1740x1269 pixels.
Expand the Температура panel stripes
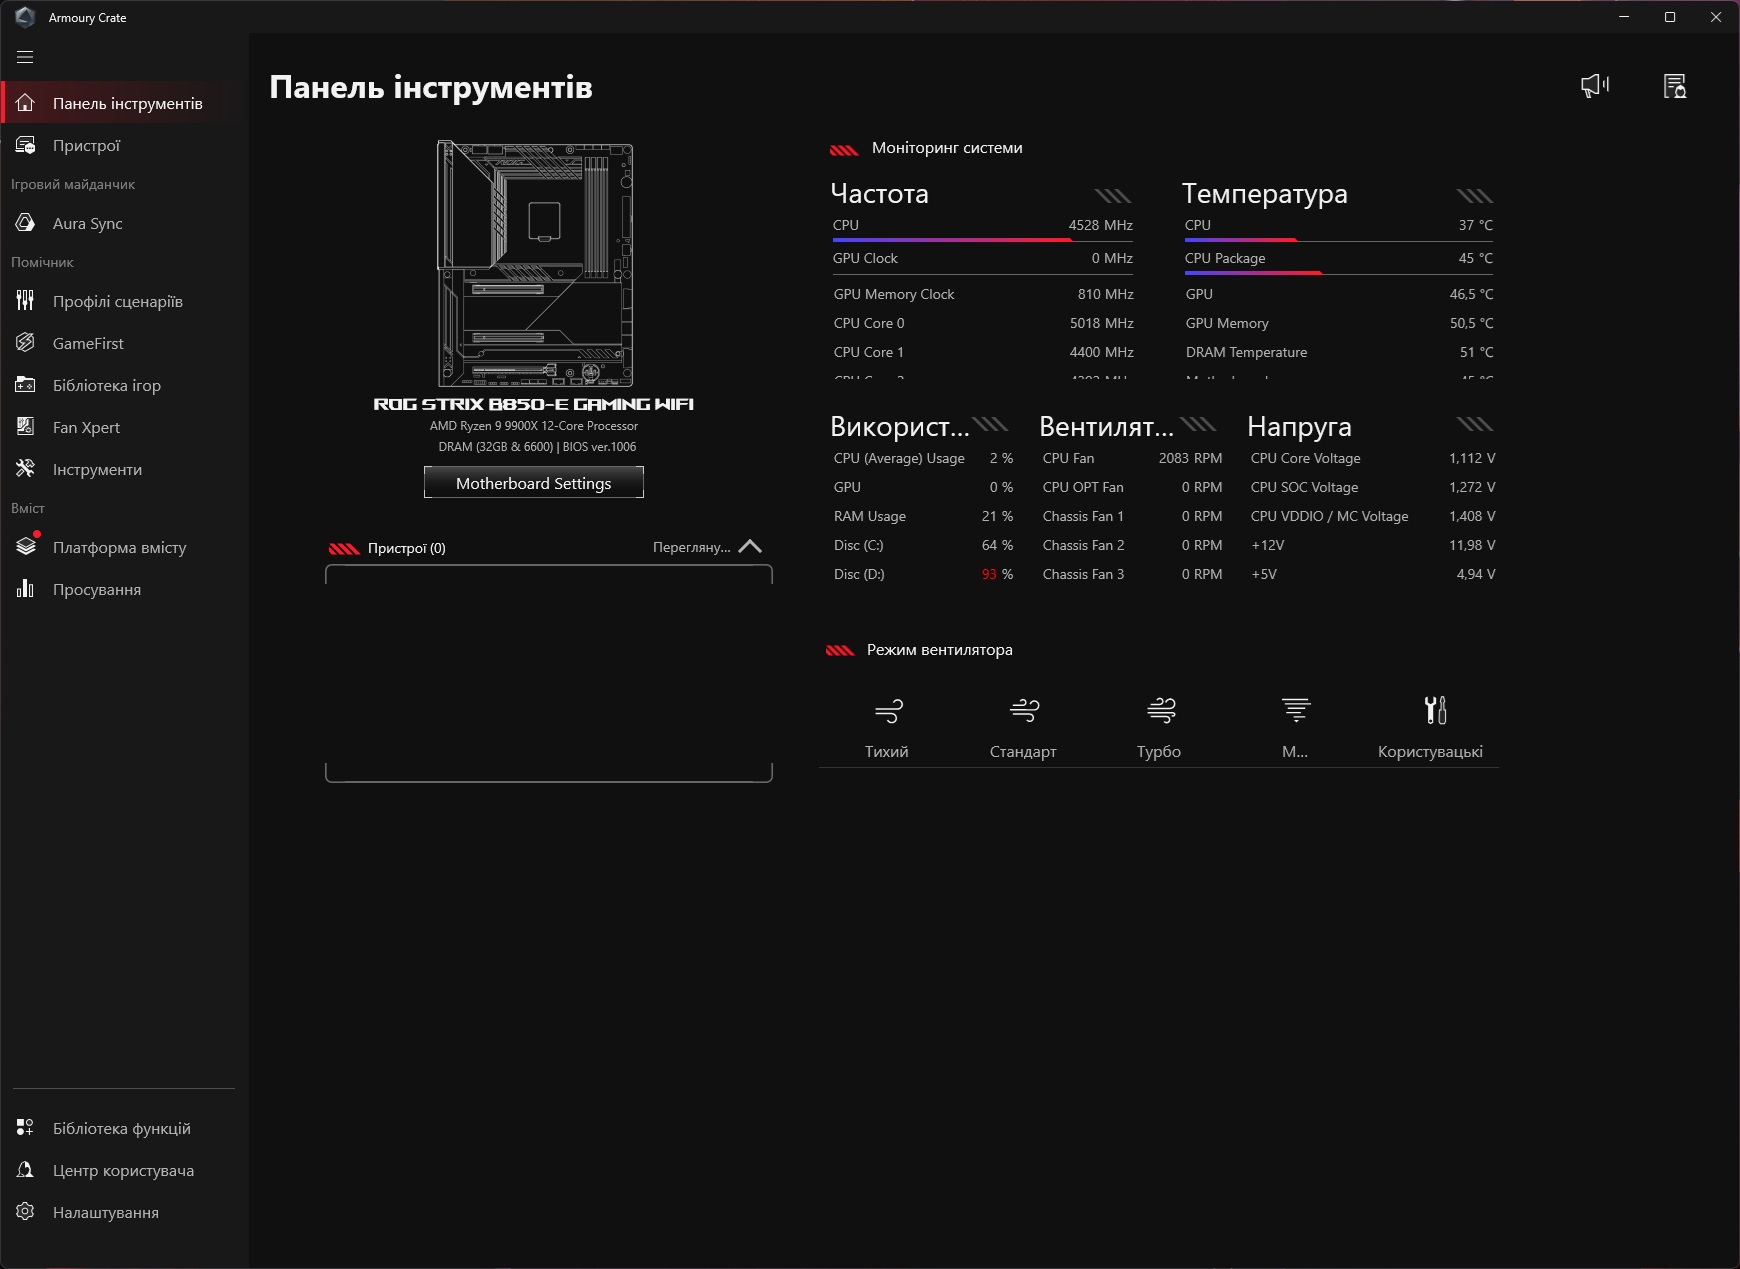[x=1475, y=195]
